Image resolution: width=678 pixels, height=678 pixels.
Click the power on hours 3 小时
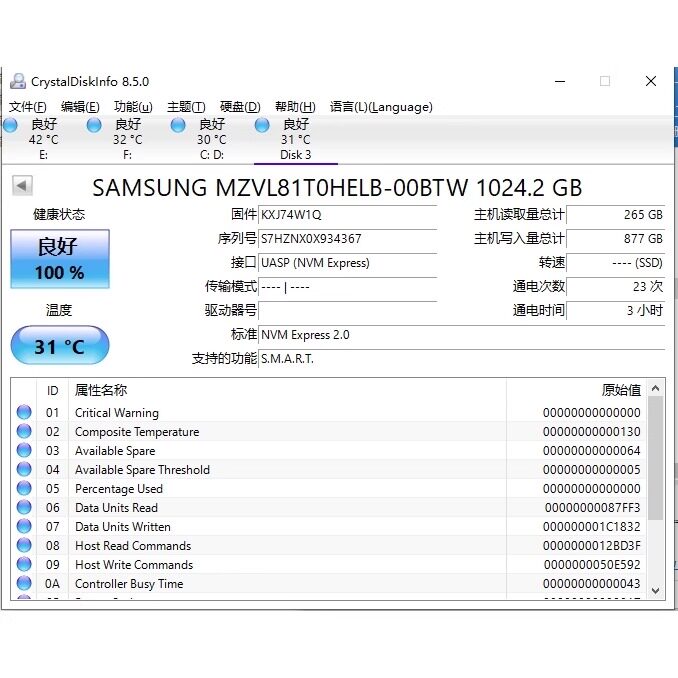(x=616, y=310)
